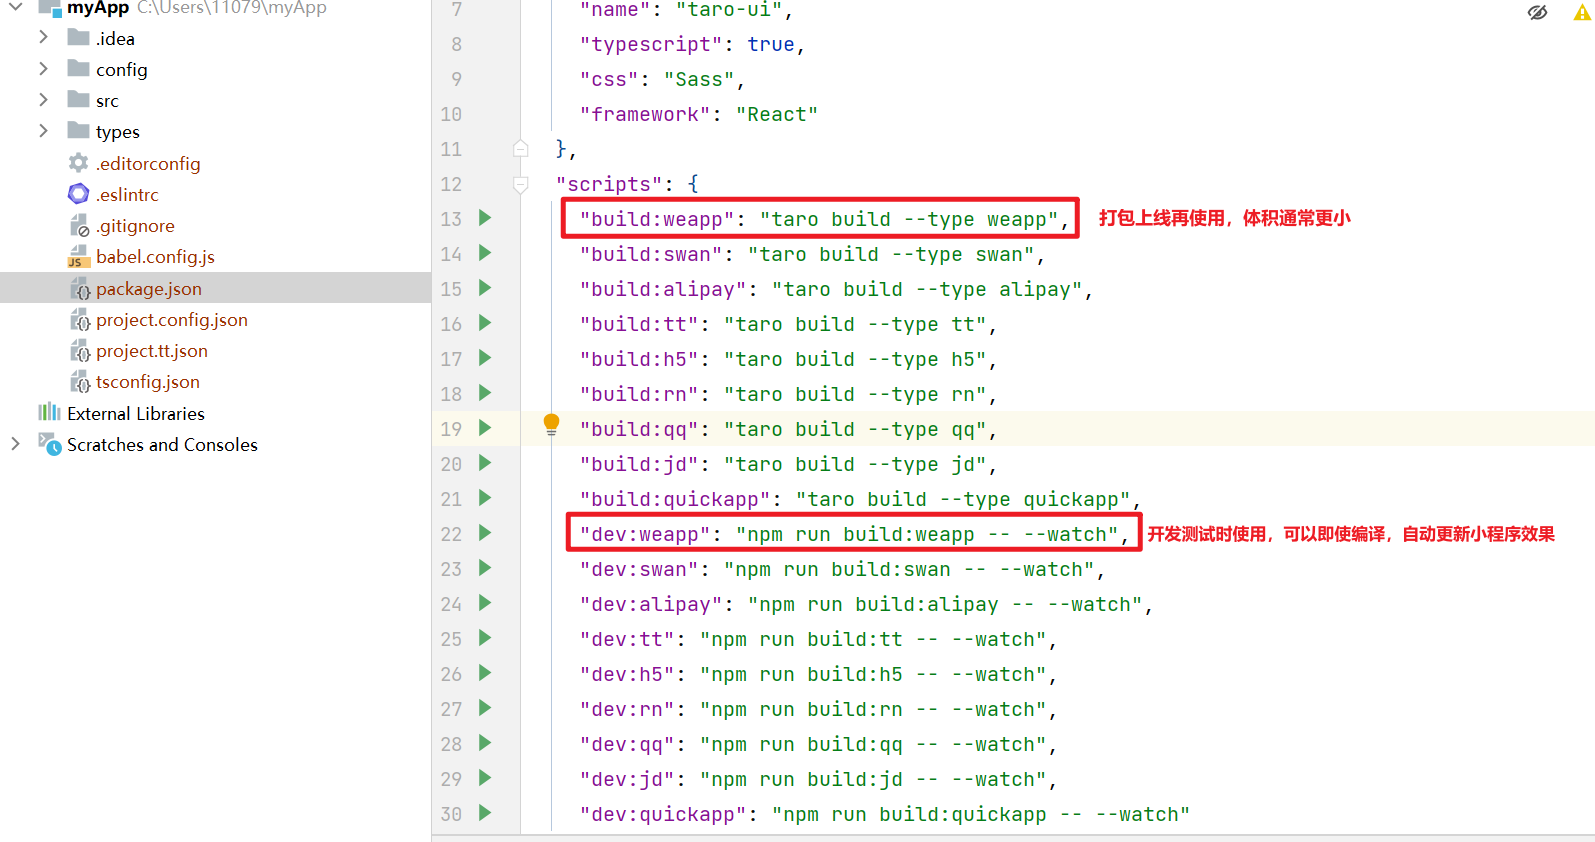Expand the config folder
This screenshot has width=1595, height=842.
43,69
